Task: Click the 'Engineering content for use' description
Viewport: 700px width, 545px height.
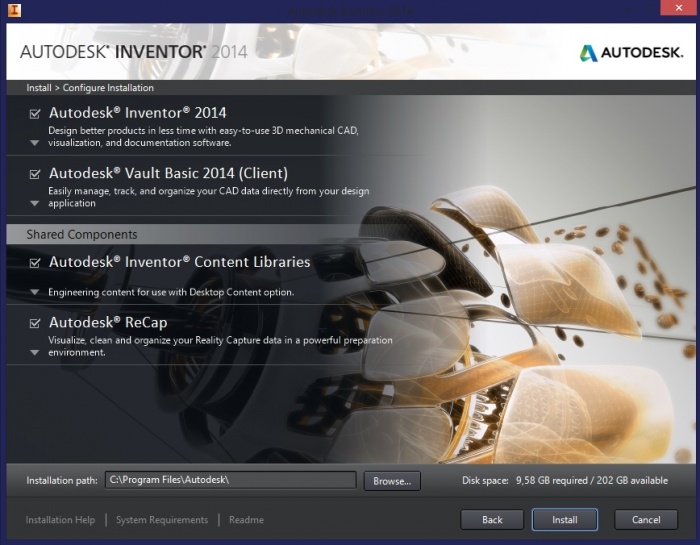Action: point(171,292)
